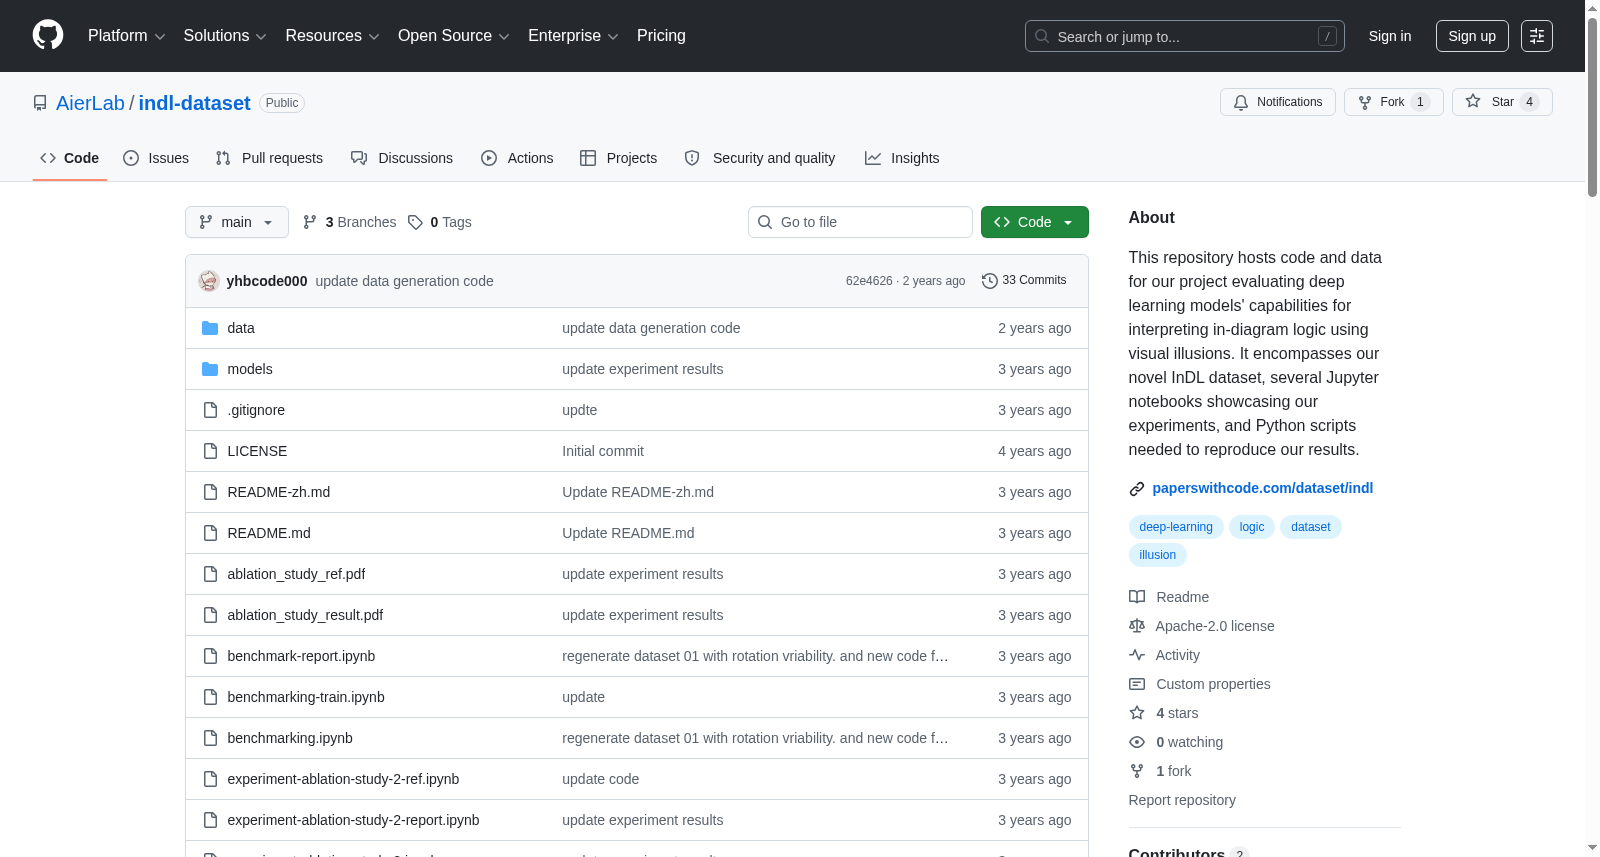Focus the Go to file input
The image size is (1600, 857).
(x=860, y=222)
